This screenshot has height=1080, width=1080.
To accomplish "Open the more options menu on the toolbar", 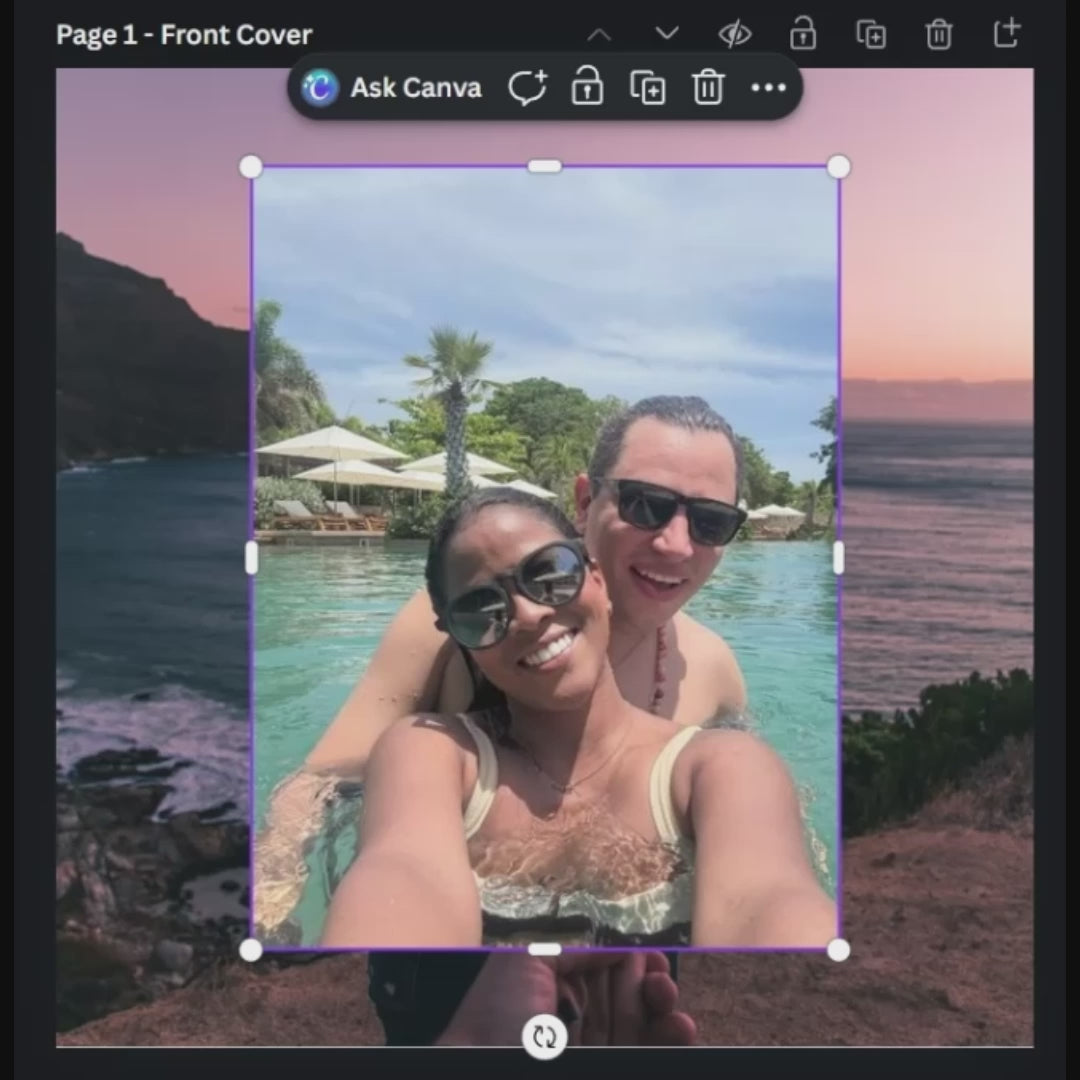I will coord(768,88).
